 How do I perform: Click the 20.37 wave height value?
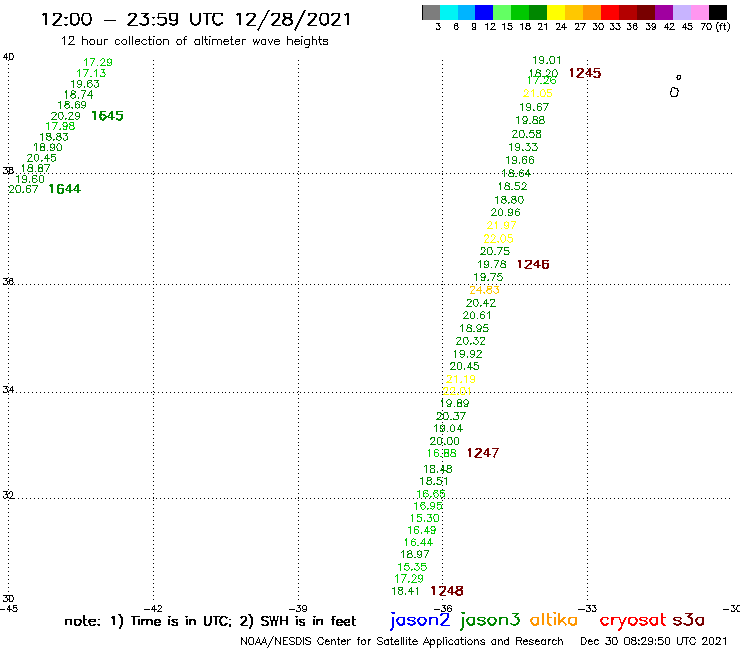(451, 416)
